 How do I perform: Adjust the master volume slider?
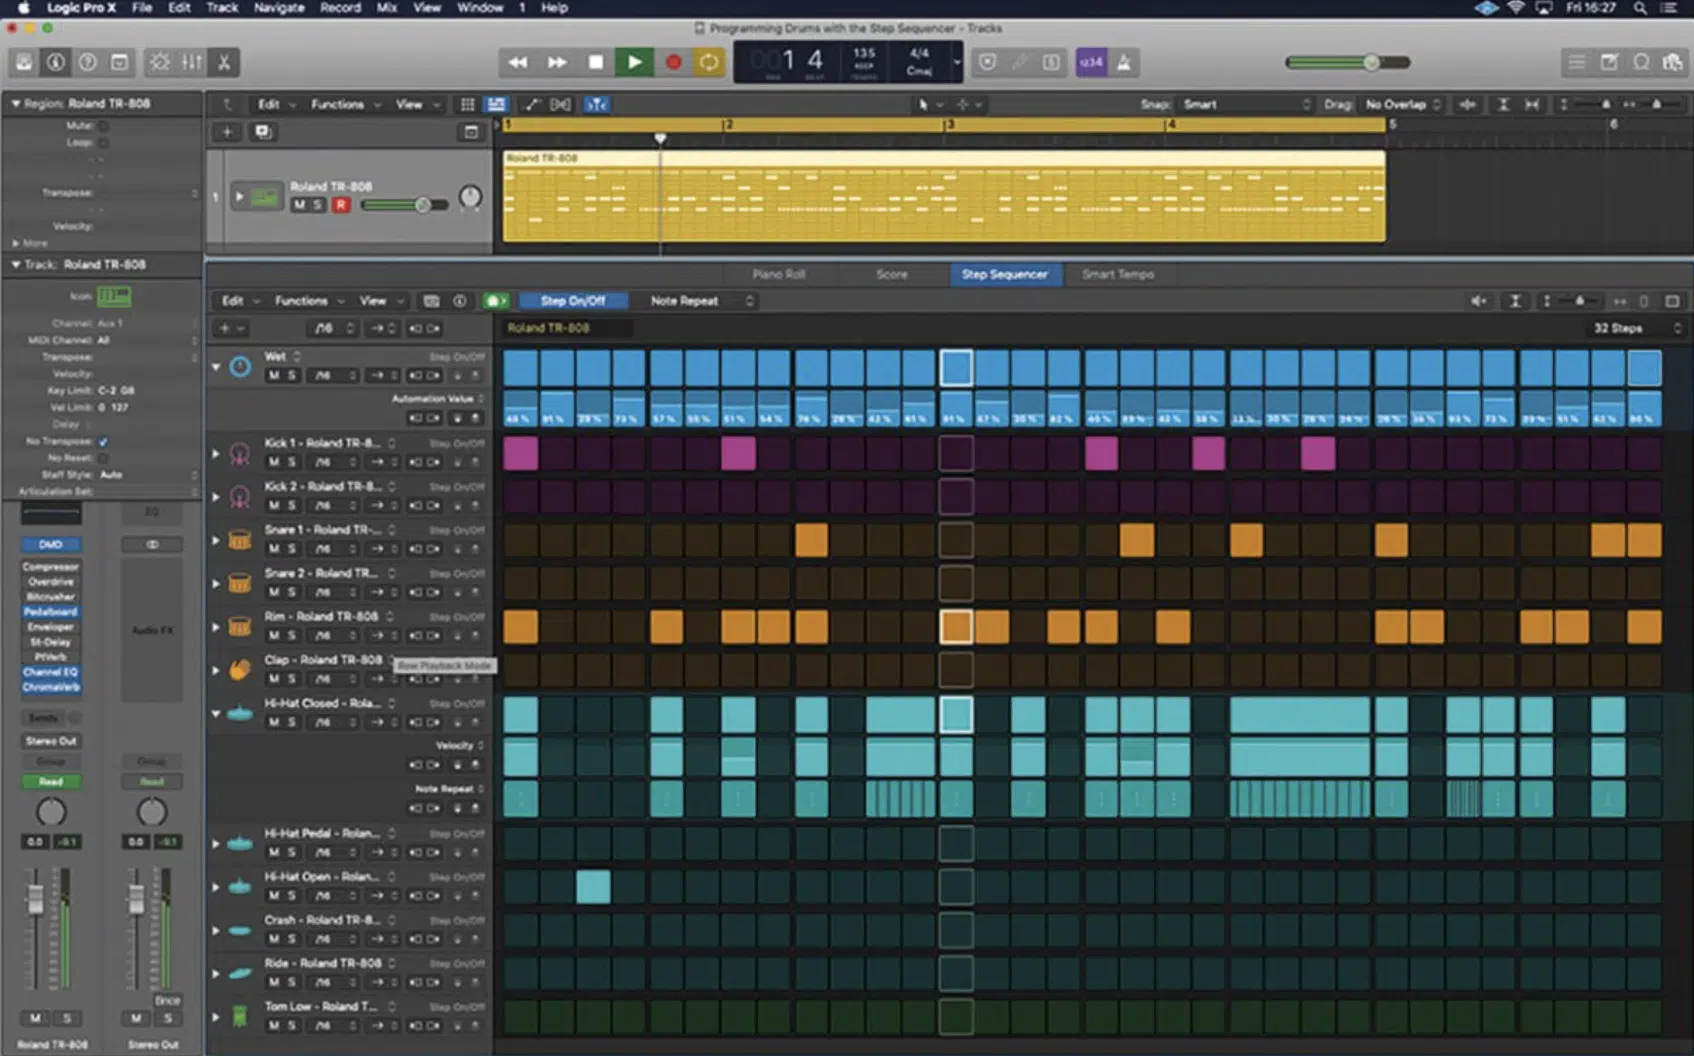point(1348,62)
